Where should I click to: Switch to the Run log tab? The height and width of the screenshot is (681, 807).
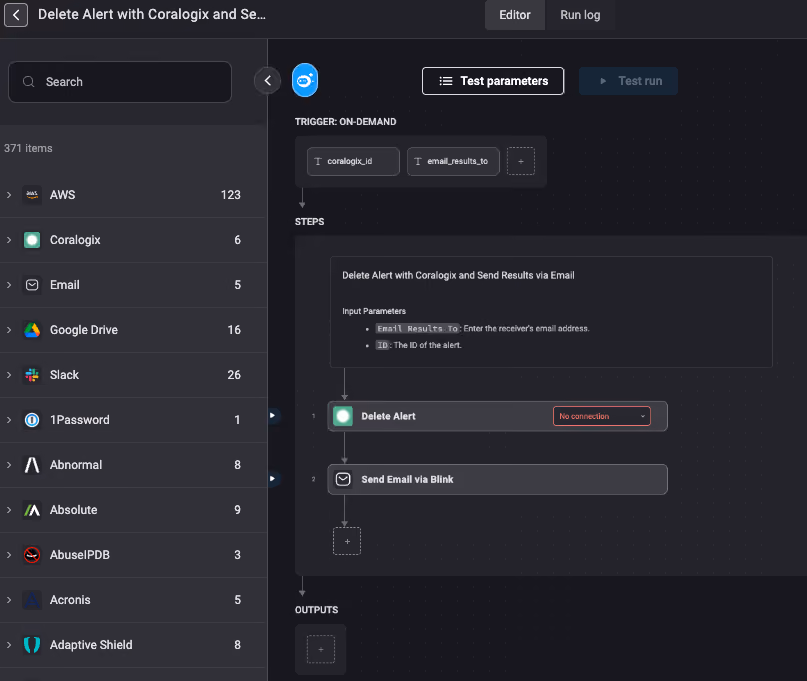click(580, 15)
